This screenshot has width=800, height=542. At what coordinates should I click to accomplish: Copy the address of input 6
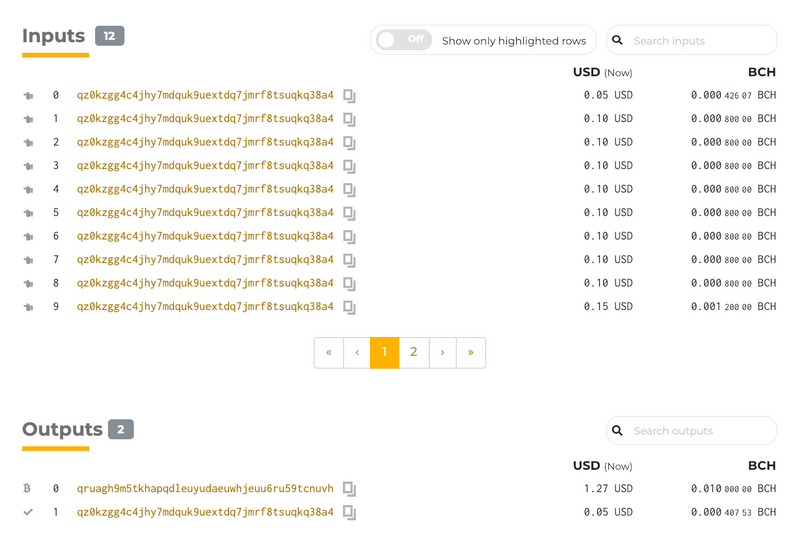(x=349, y=237)
